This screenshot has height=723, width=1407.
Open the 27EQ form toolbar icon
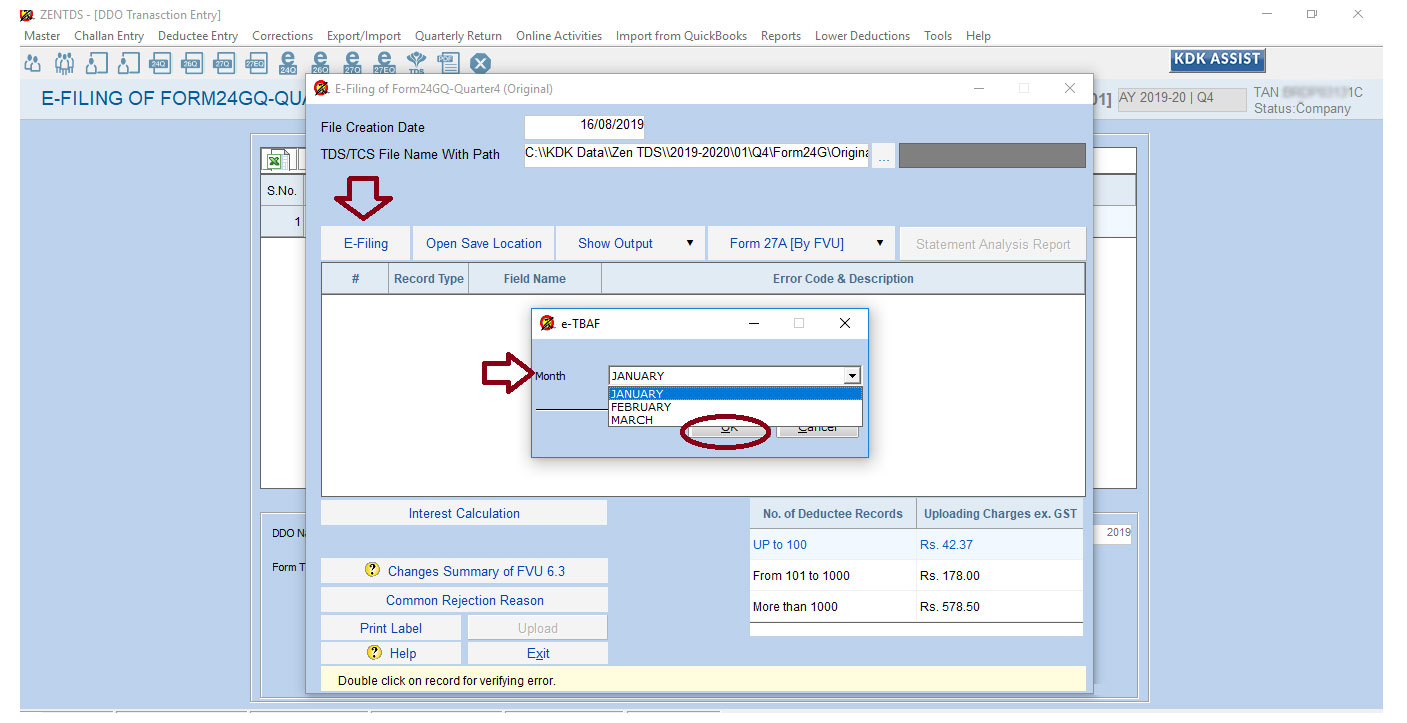point(256,63)
